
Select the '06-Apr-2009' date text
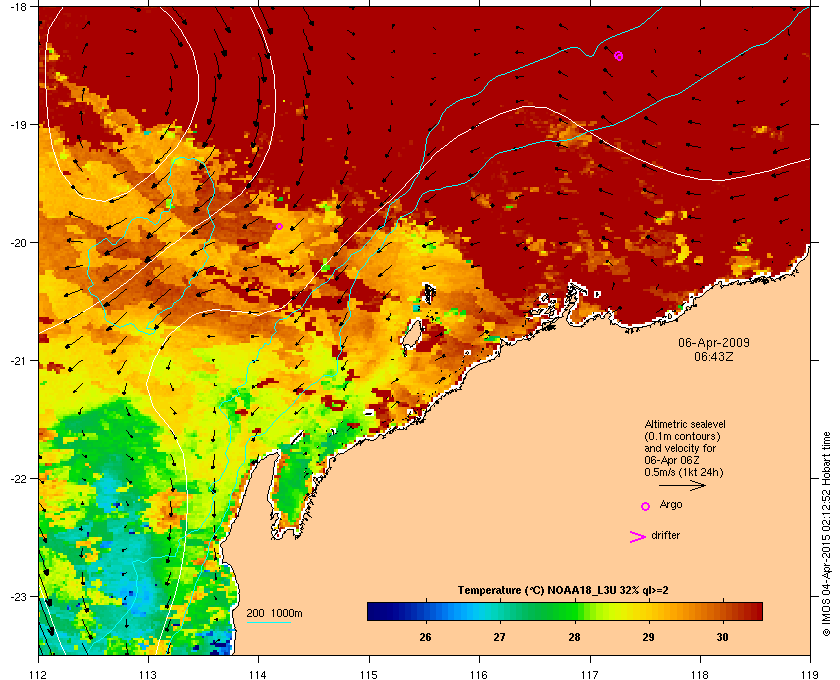[x=714, y=342]
